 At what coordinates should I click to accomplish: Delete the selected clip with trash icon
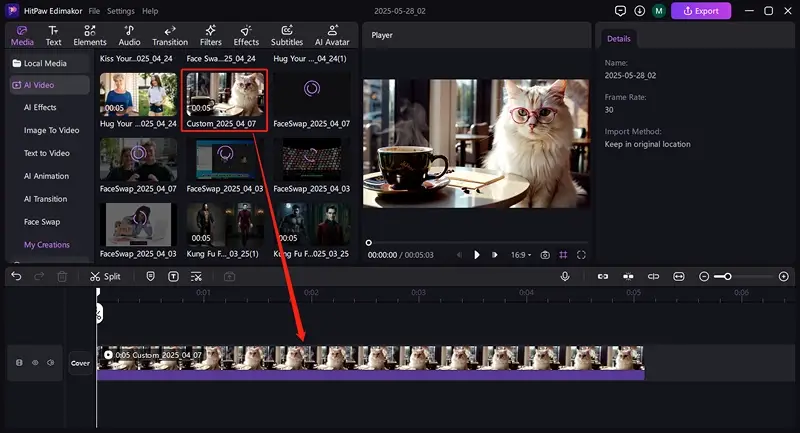pyautogui.click(x=62, y=276)
